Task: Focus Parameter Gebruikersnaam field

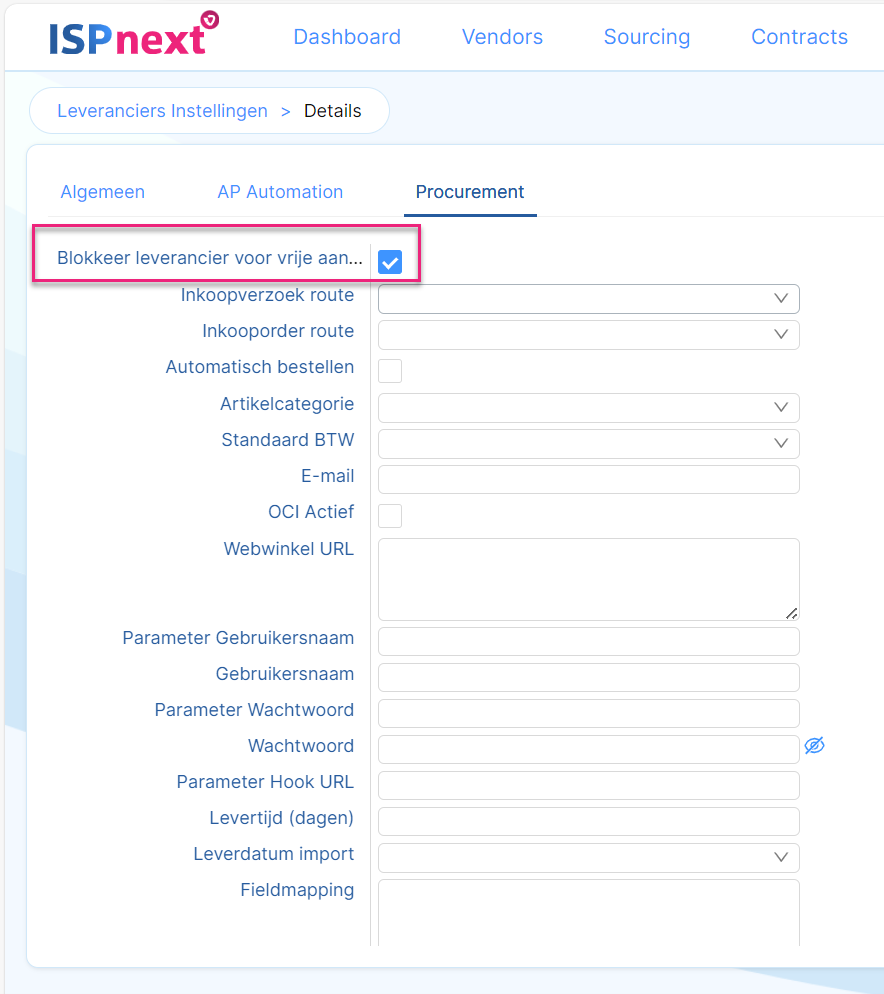Action: point(588,642)
